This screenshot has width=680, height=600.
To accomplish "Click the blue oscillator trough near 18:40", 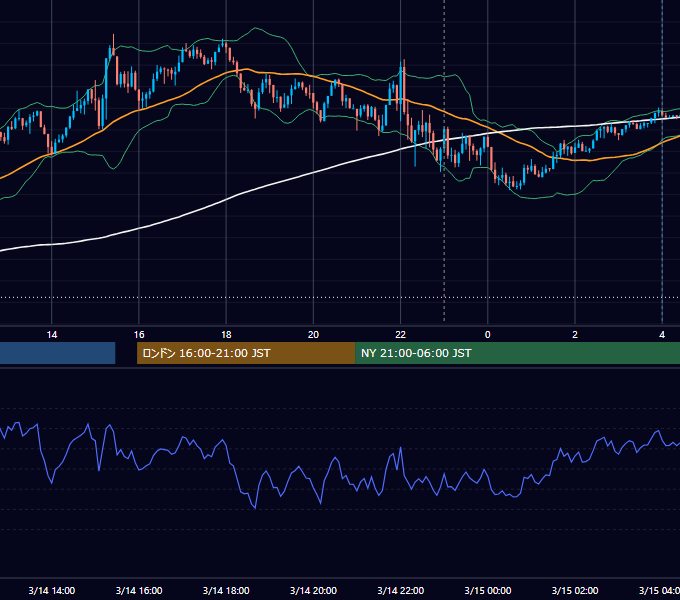I will [x=255, y=507].
